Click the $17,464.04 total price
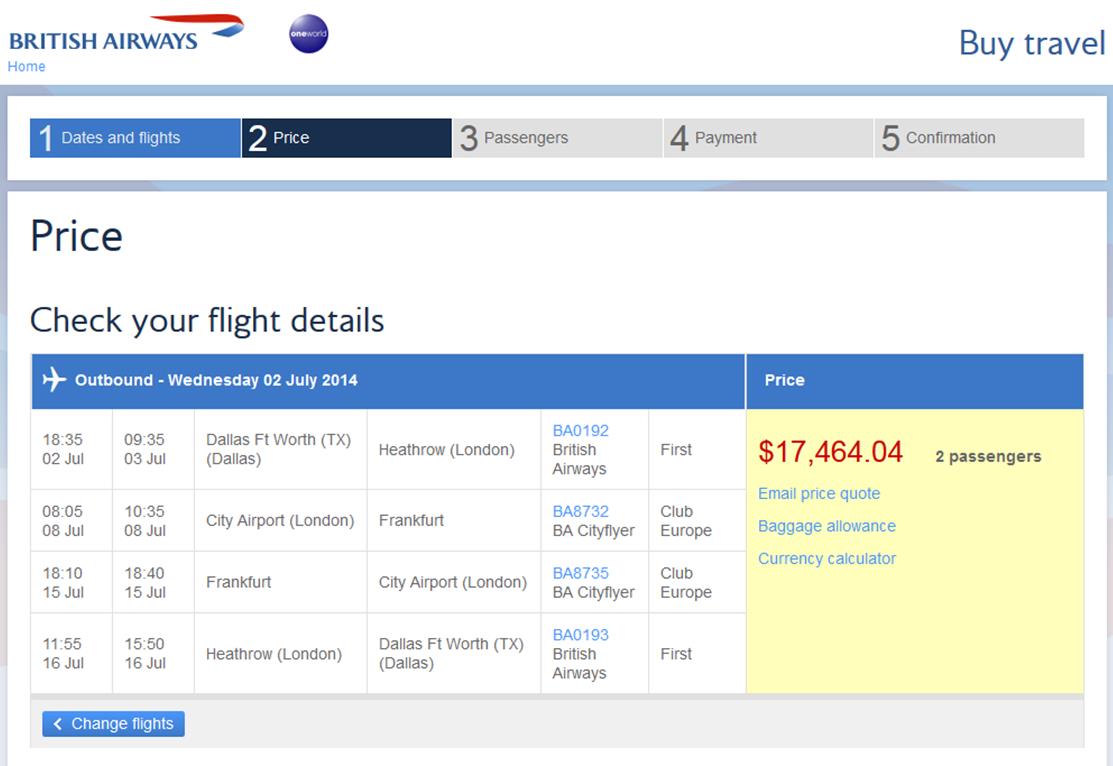1113x766 pixels. 830,452
